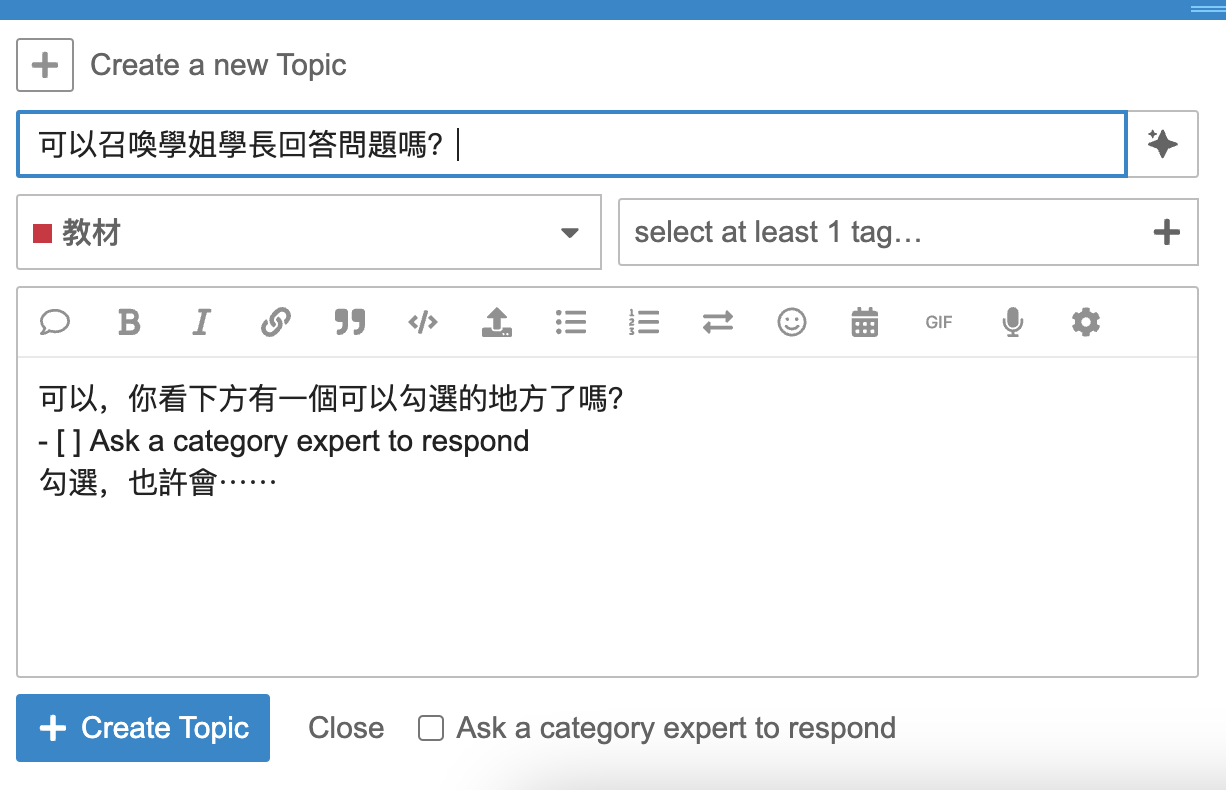Click the microphone record icon
The width and height of the screenshot is (1226, 790).
click(x=1013, y=322)
